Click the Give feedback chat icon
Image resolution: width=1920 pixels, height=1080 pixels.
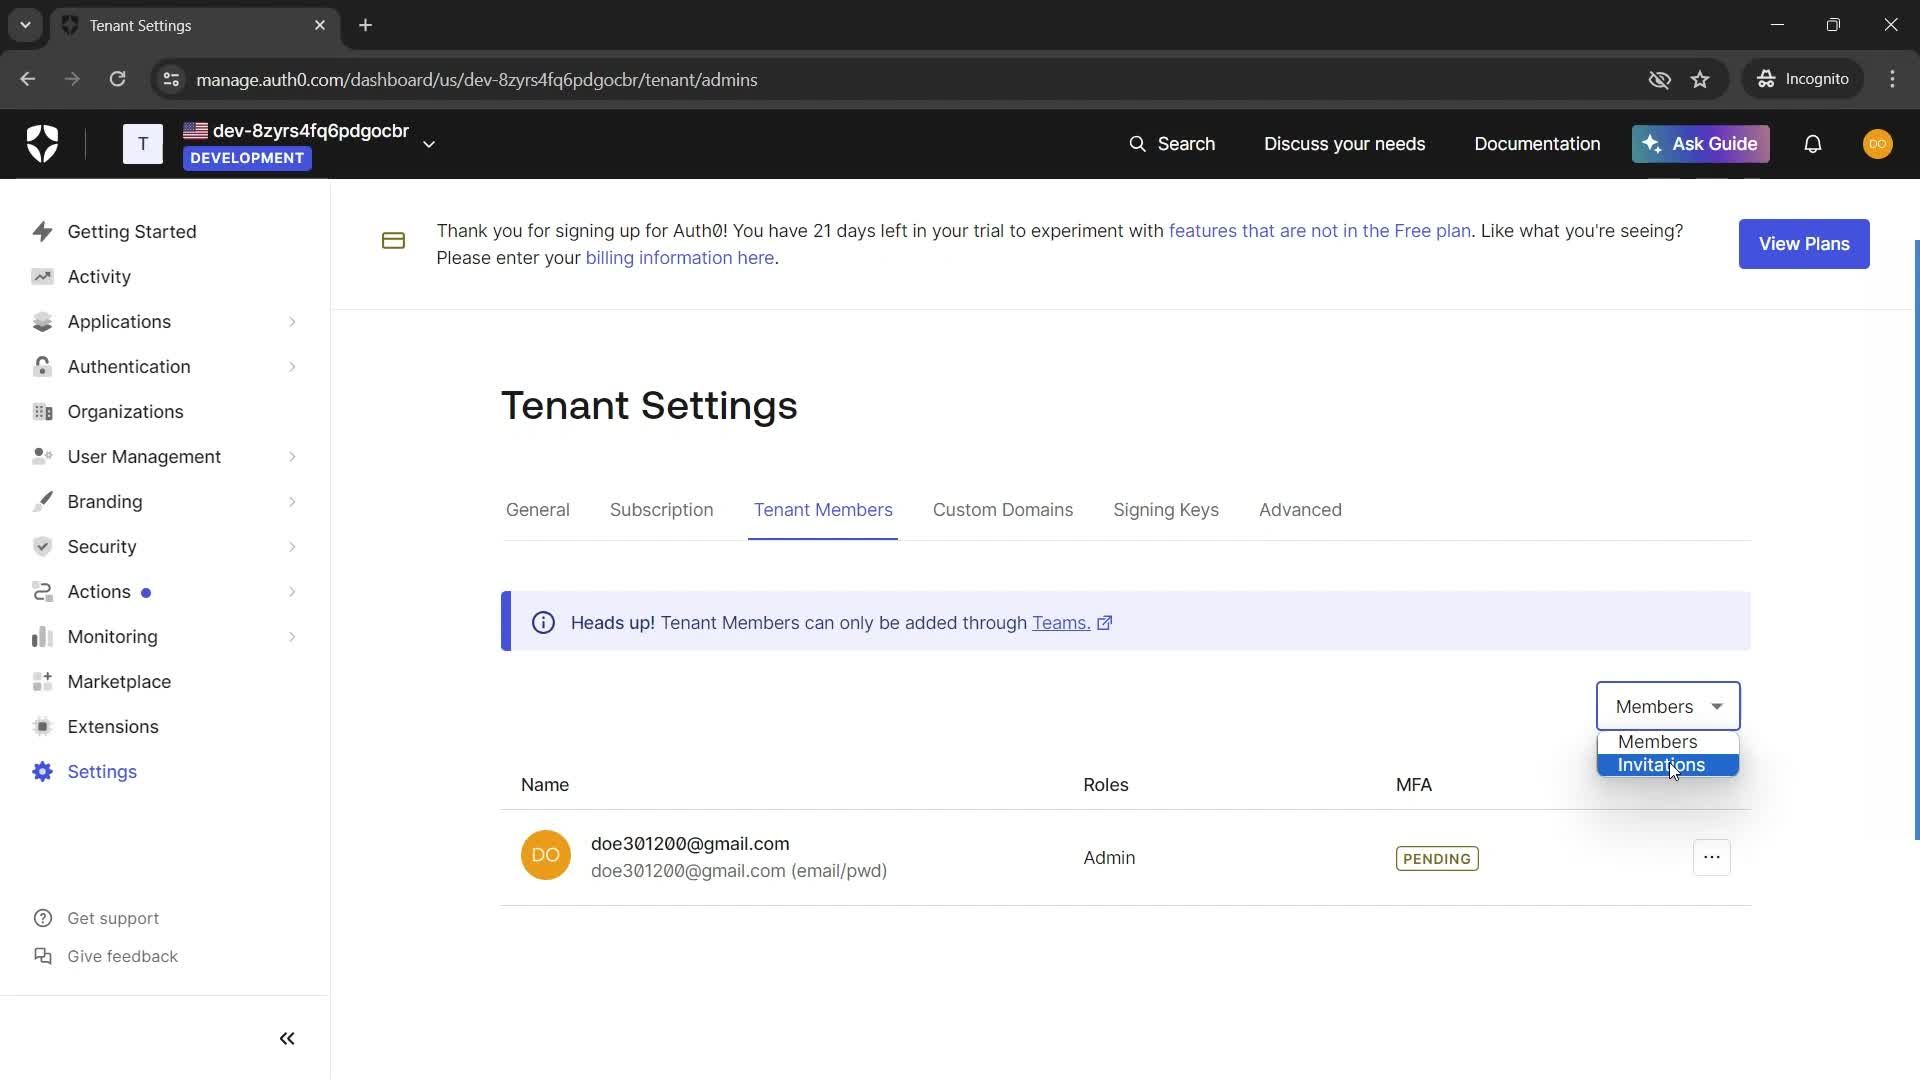click(42, 956)
